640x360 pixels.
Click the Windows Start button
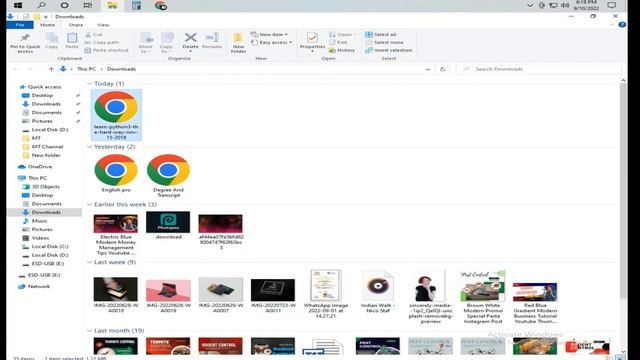[18, 5]
